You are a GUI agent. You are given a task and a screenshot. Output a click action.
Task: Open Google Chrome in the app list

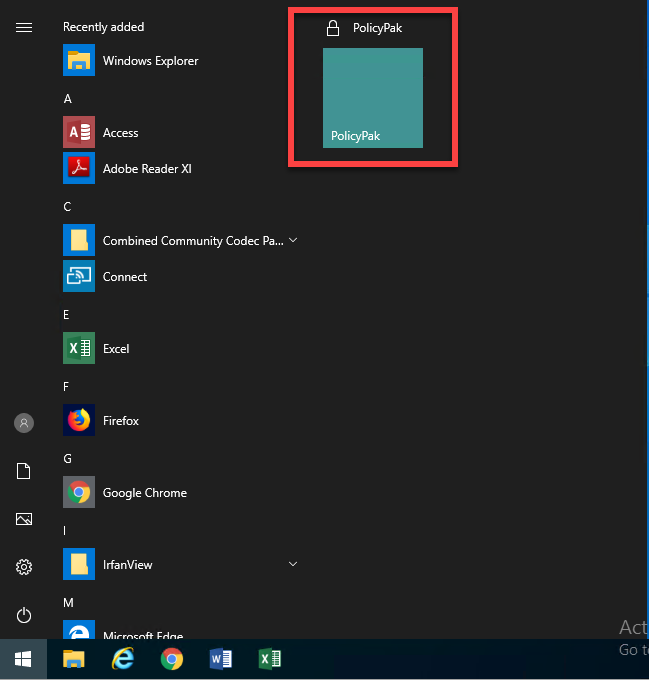point(144,493)
